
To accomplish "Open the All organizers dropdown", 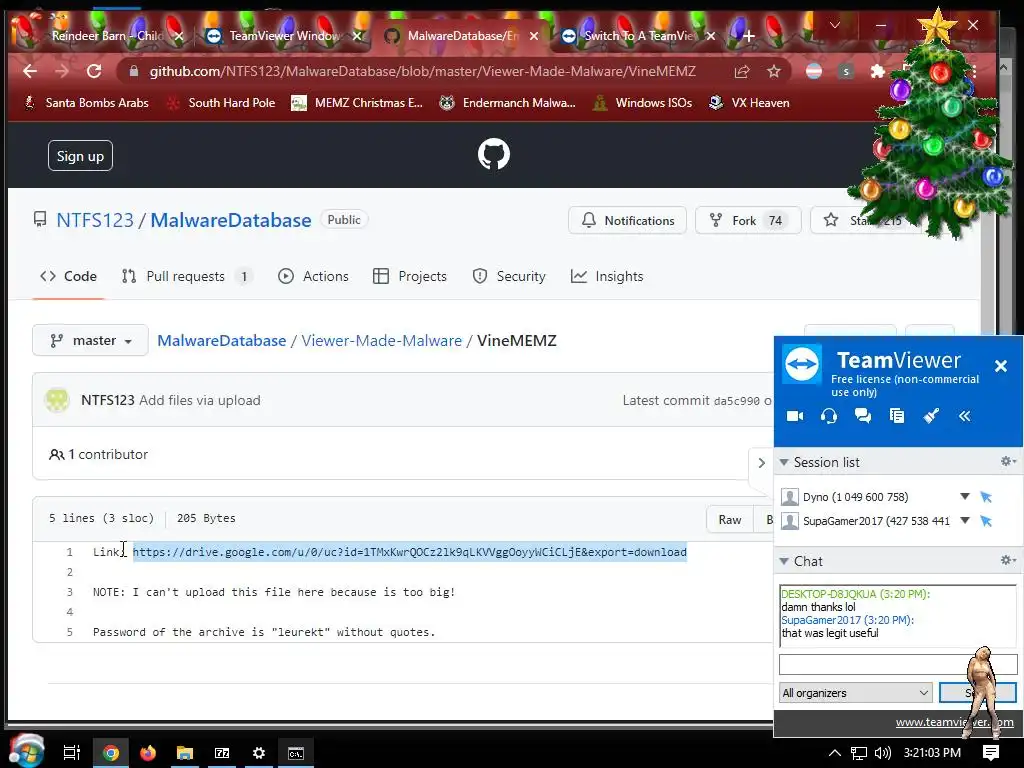I will [x=855, y=693].
